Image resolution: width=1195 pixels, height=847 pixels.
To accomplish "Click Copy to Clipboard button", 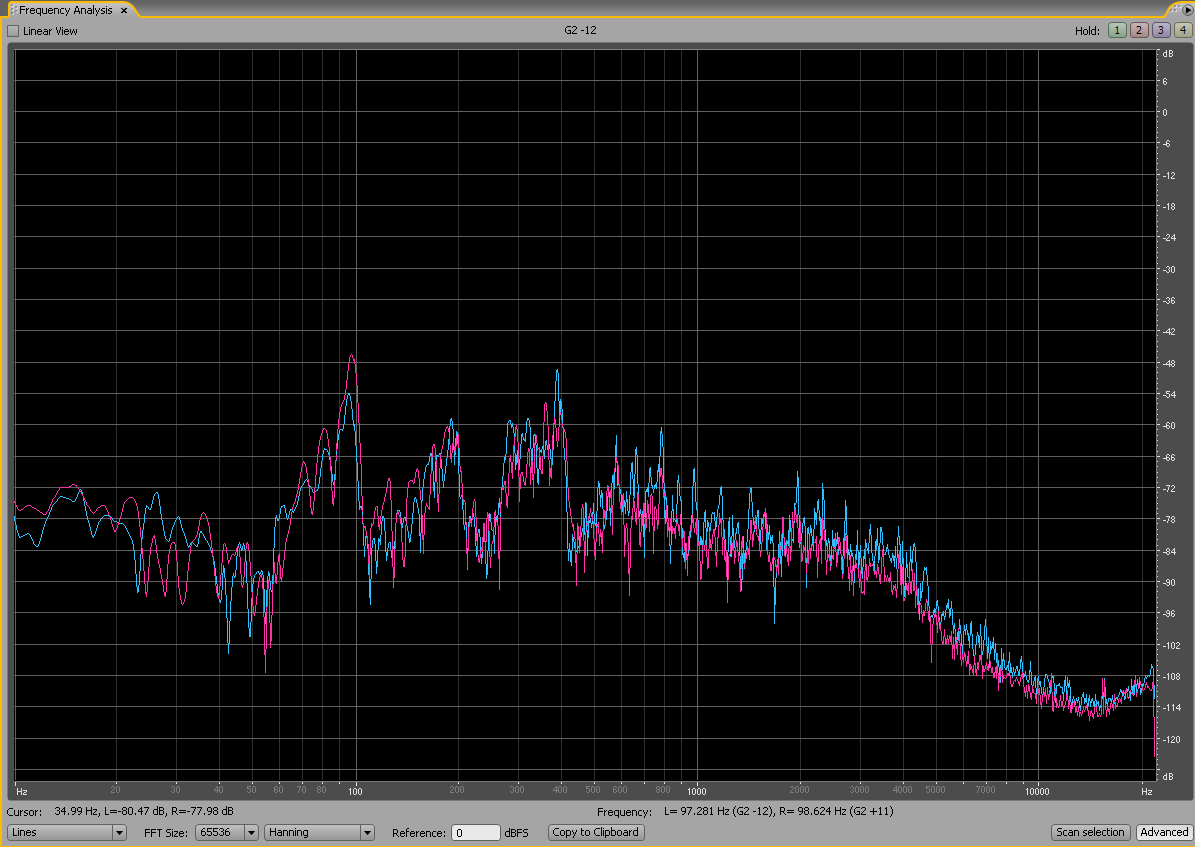I will (x=596, y=833).
